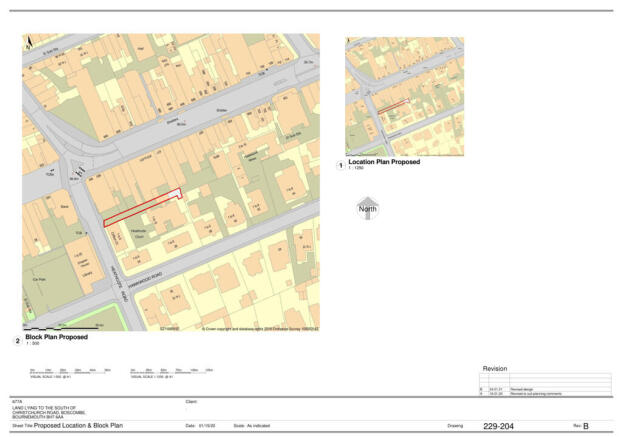The width and height of the screenshot is (622, 437).
Task: Click the drawing number '229-204'
Action: coord(498,426)
